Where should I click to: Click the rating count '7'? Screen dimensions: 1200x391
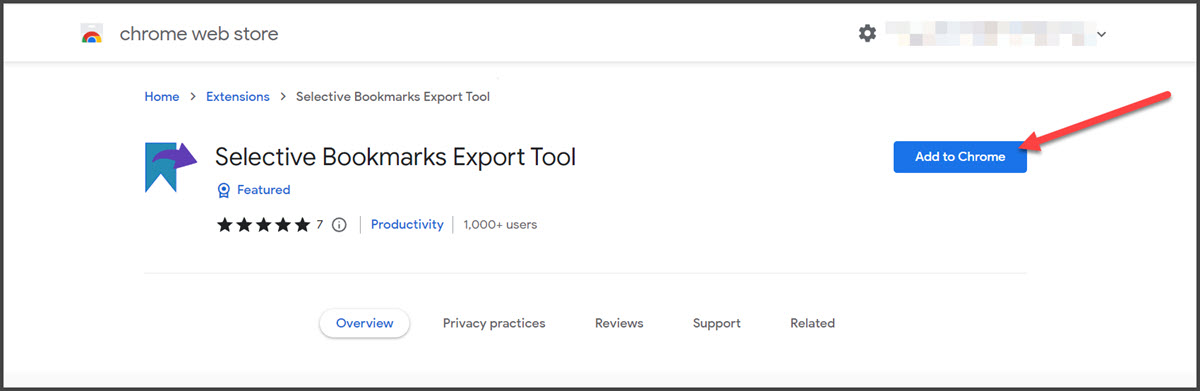(320, 225)
